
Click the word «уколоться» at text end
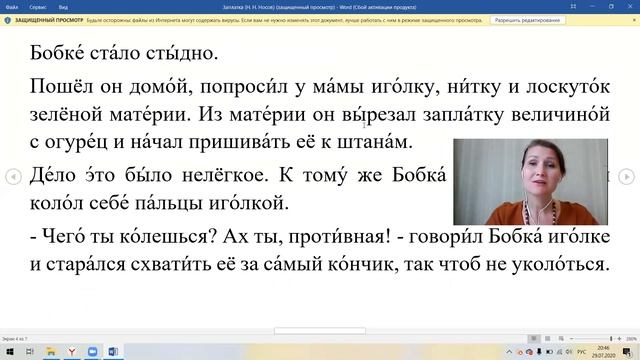561,264
